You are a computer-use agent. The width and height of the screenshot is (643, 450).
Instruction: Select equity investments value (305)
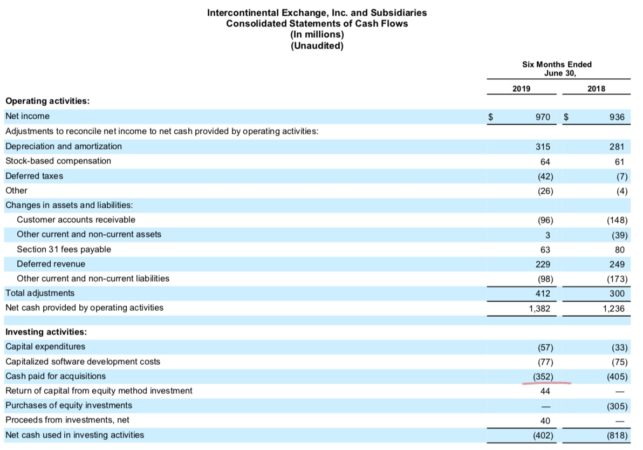617,406
